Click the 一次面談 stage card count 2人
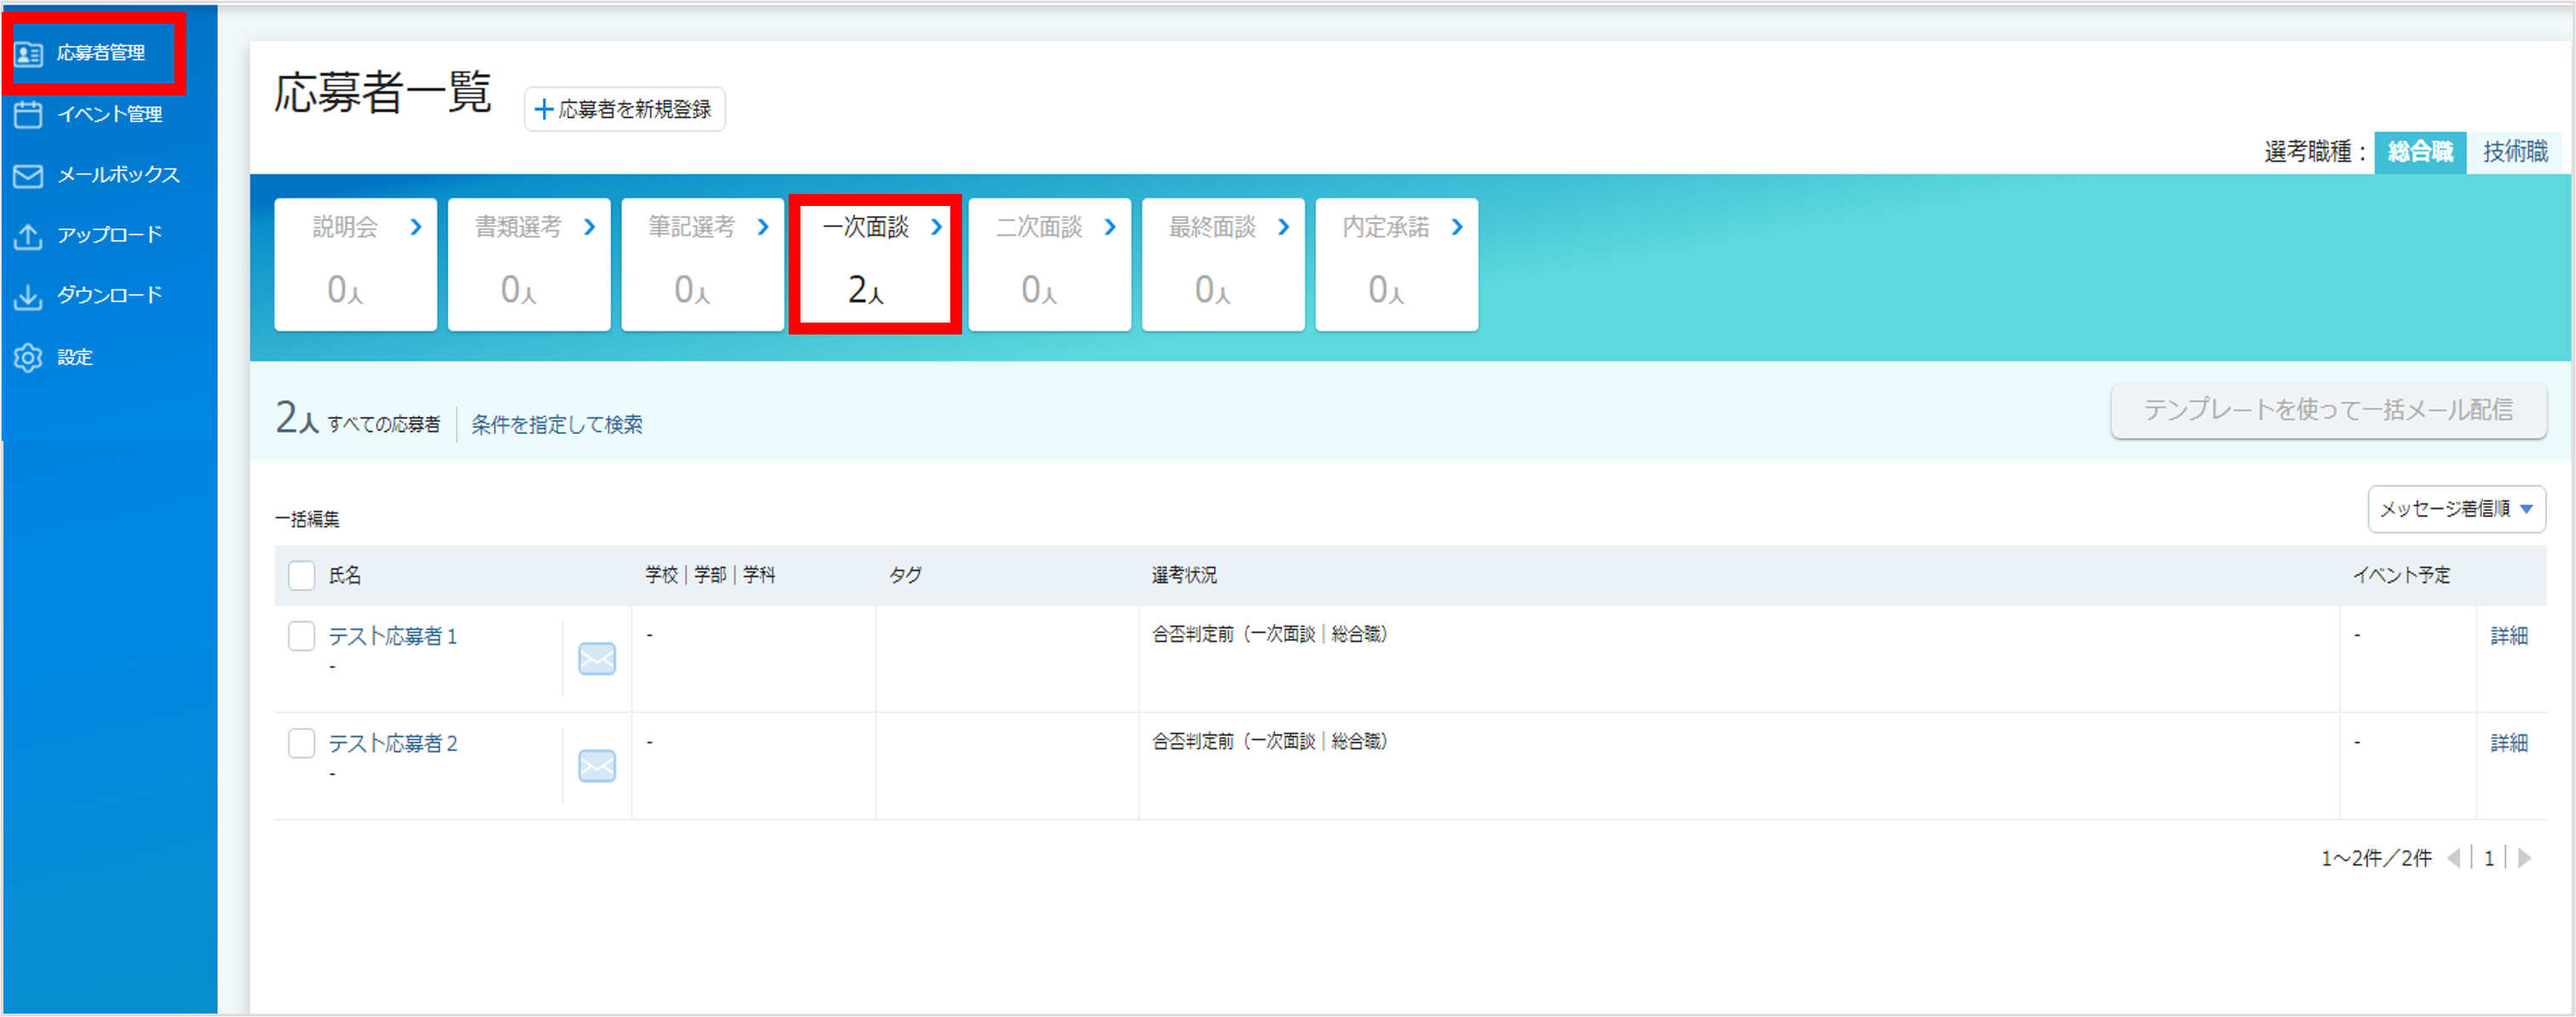Screen dimensions: 2576x1017 tap(866, 290)
